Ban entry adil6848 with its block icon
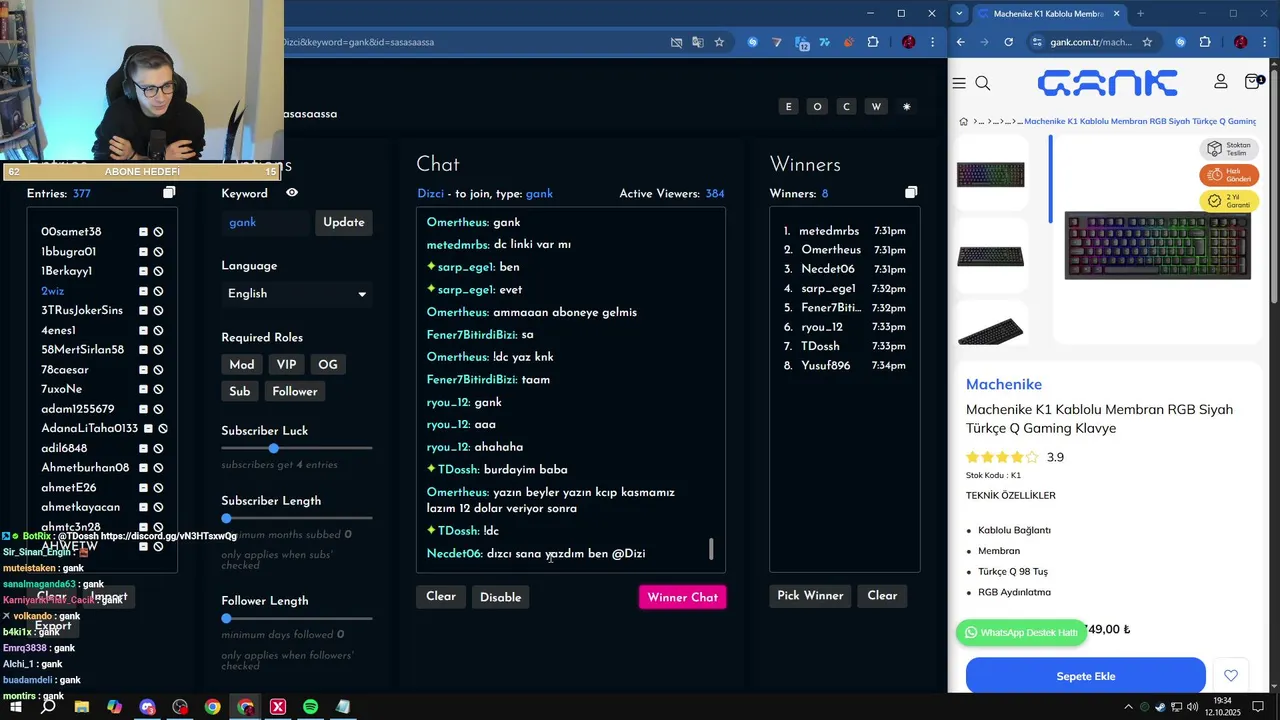The width and height of the screenshot is (1280, 720). (158, 448)
